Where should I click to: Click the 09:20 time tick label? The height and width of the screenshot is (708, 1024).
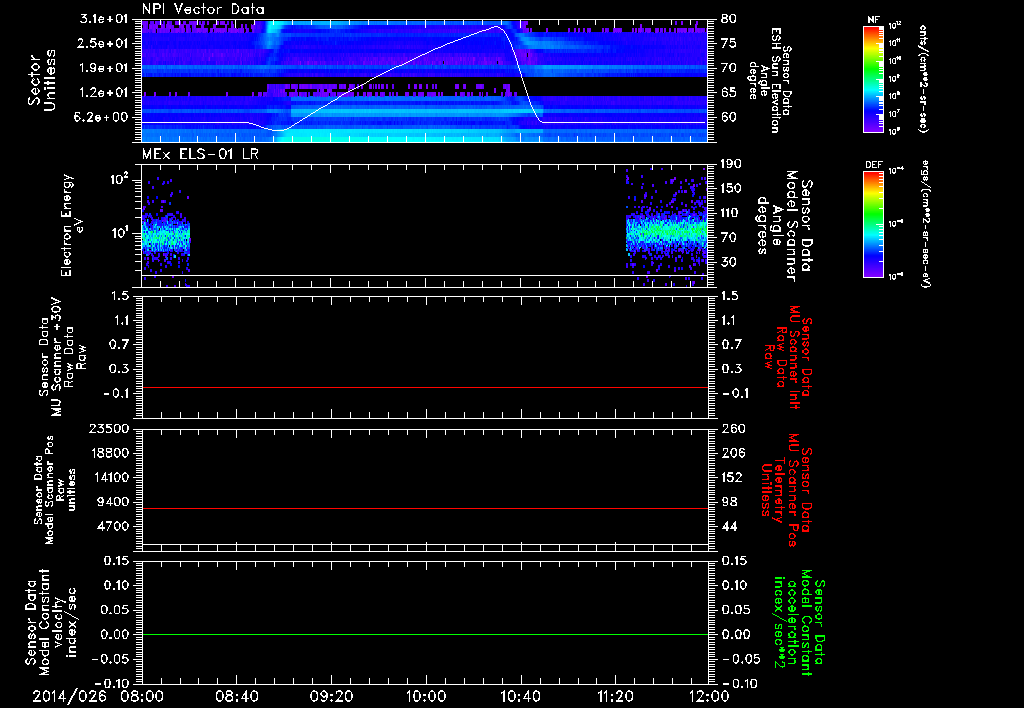click(x=332, y=696)
